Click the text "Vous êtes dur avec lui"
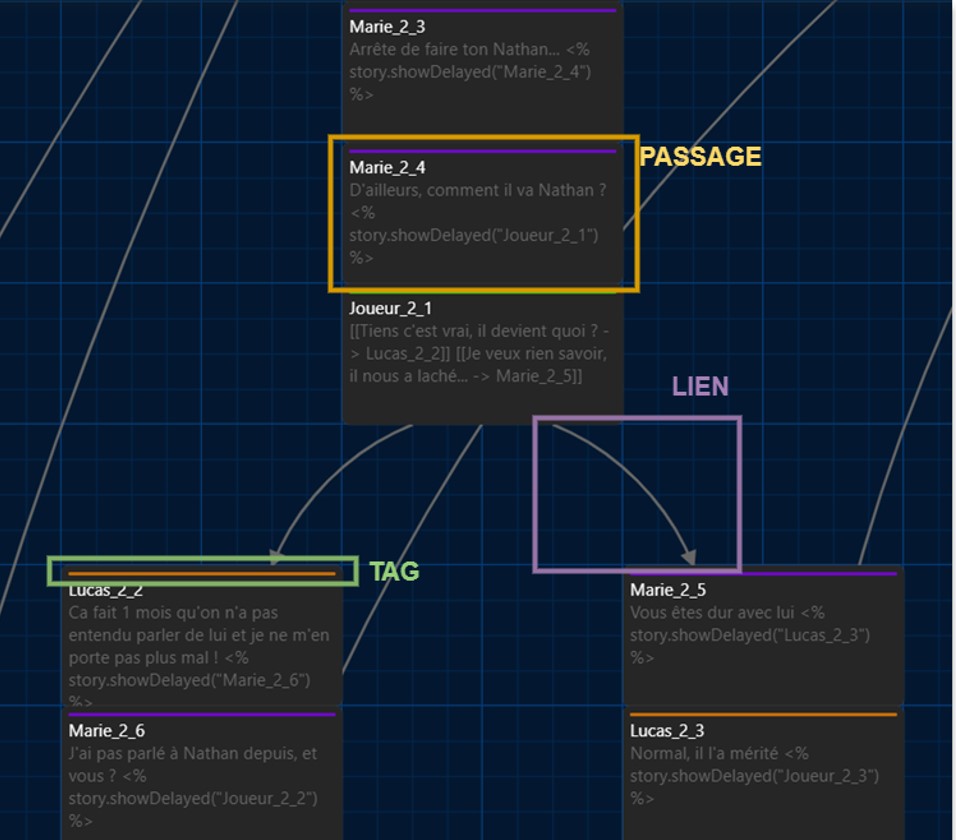 (712, 613)
